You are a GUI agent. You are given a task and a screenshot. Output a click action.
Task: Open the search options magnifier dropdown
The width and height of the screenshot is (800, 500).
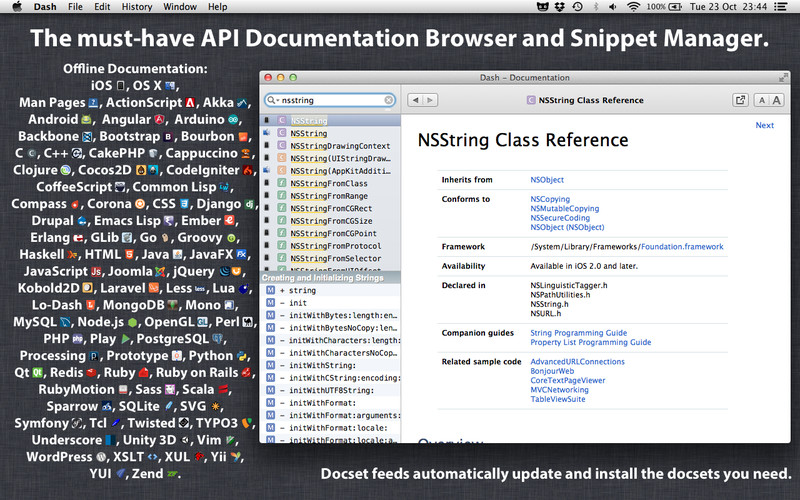tap(272, 100)
